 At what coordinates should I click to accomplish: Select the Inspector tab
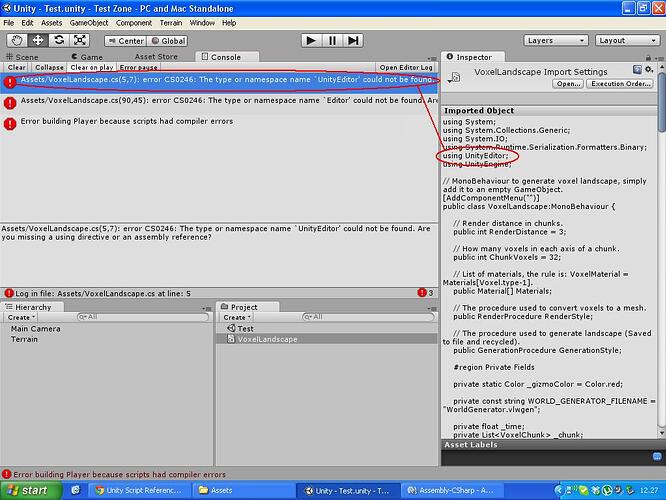474,57
